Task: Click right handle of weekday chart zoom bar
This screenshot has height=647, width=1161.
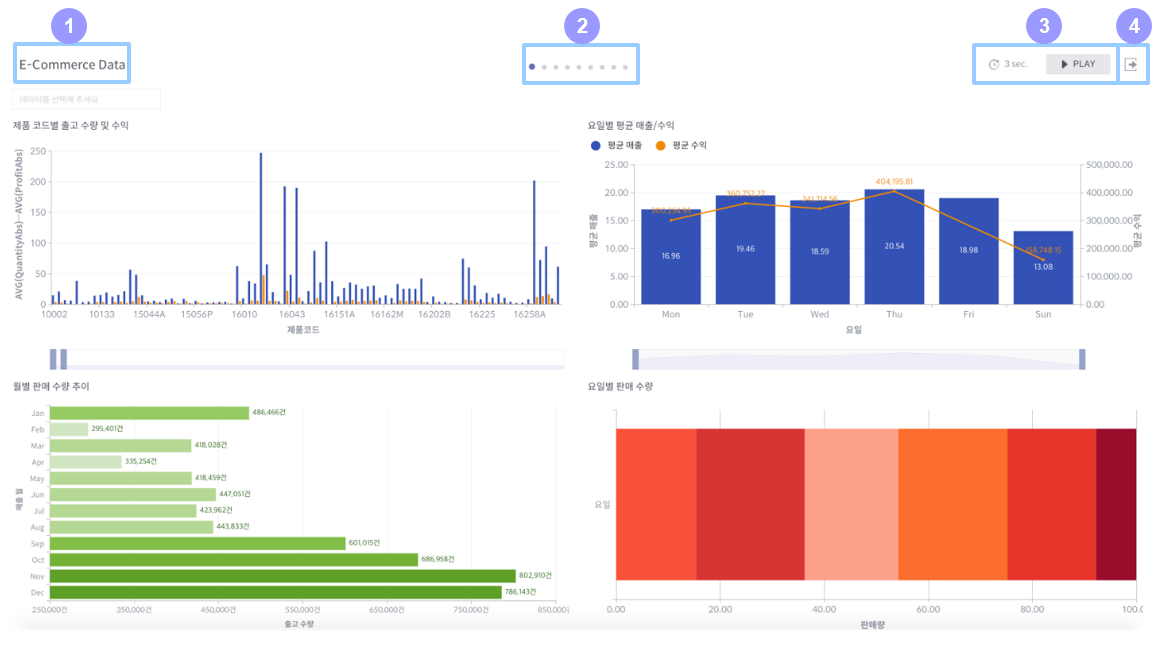Action: click(x=1082, y=359)
